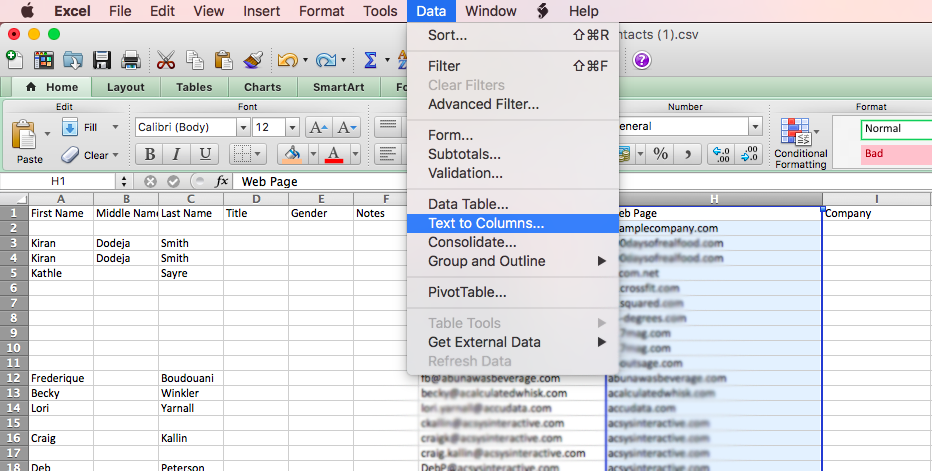932x471 pixels.
Task: Open the template gallery icon
Action: [x=44, y=60]
